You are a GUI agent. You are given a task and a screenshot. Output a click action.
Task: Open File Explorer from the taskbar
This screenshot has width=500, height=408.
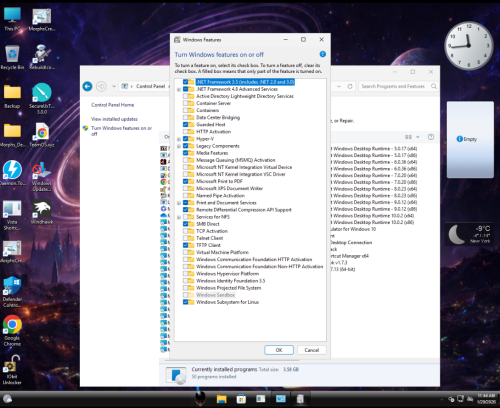point(221,399)
